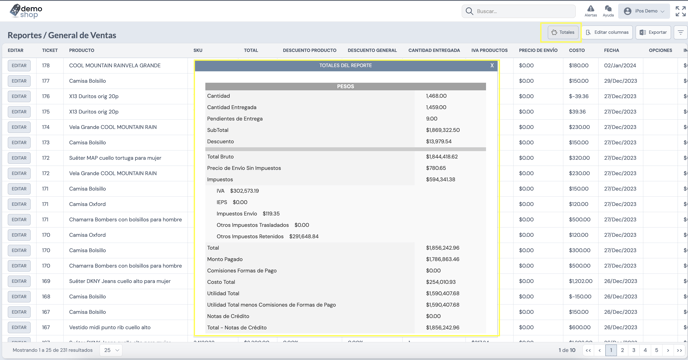This screenshot has height=360, width=688.
Task: Click EDITAR for ticket 176
Action: click(19, 96)
